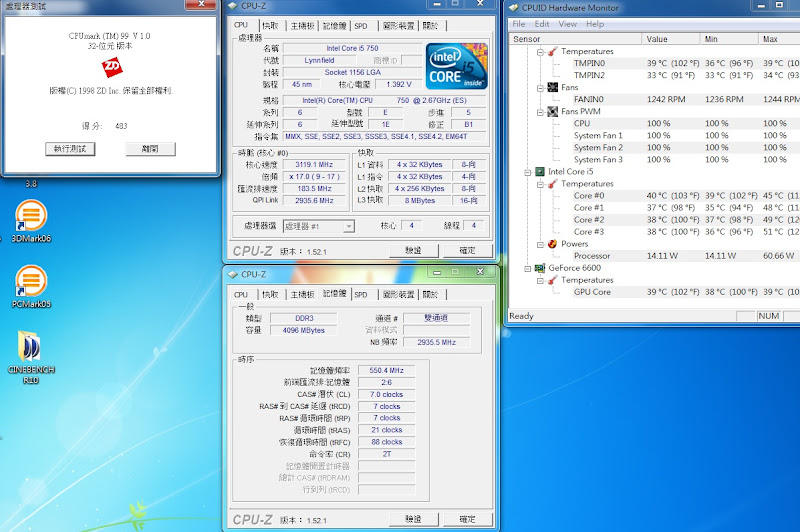The height and width of the screenshot is (532, 800).
Task: Open the View menu in Hardware Monitor
Action: pos(567,24)
